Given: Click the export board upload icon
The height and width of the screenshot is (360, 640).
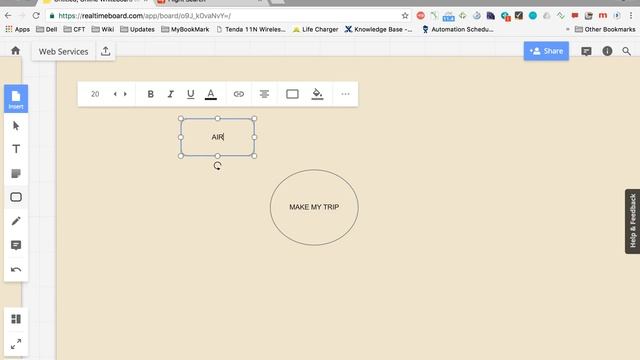Looking at the screenshot, I should 106,51.
